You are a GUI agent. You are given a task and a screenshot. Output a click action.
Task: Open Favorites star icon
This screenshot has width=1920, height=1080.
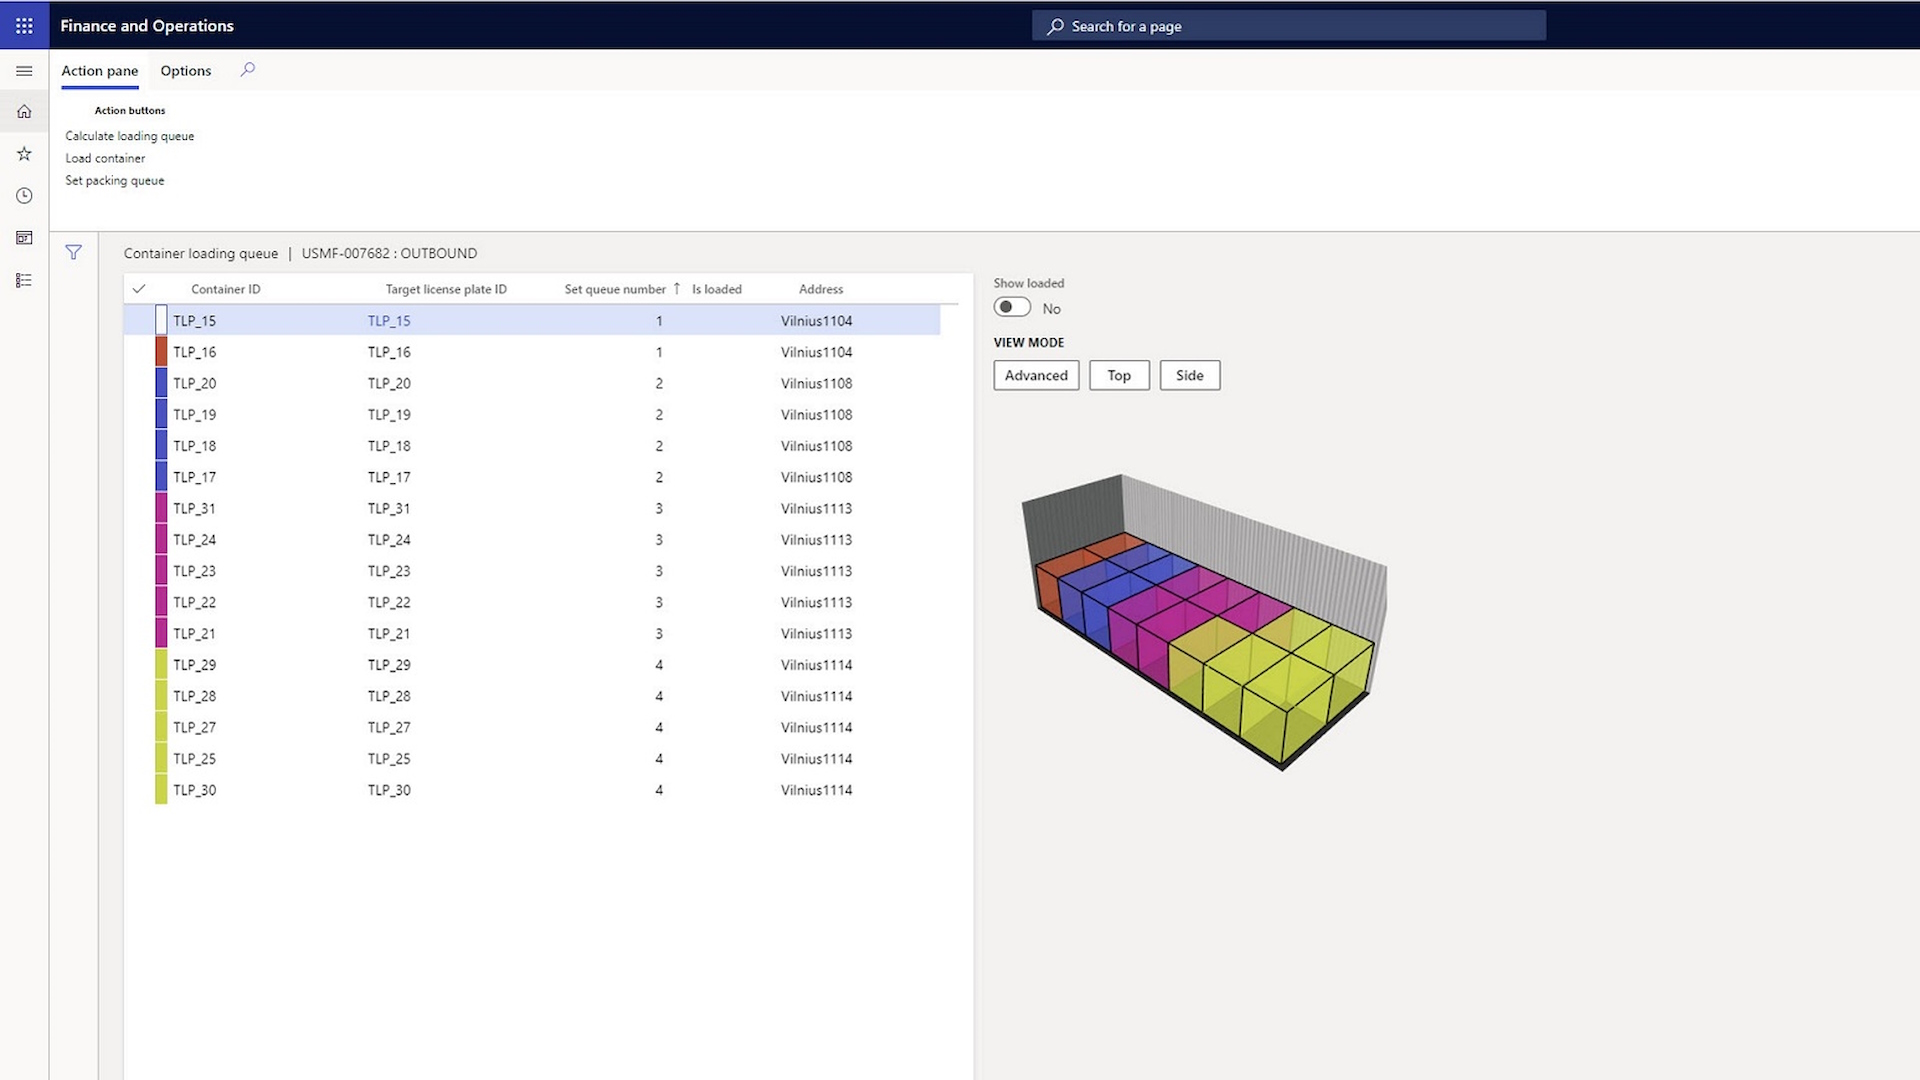click(x=24, y=154)
